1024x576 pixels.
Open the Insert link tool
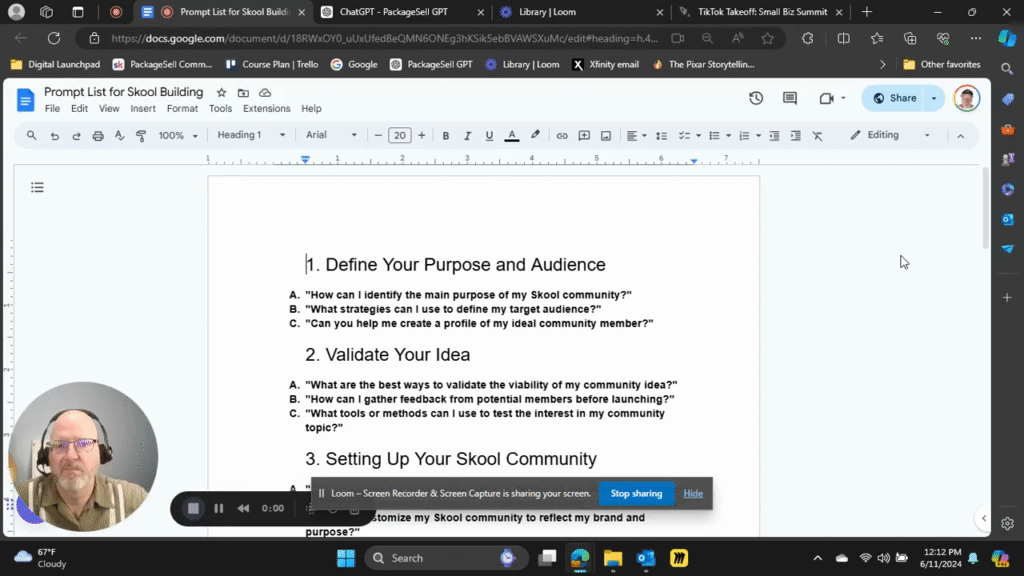560,134
